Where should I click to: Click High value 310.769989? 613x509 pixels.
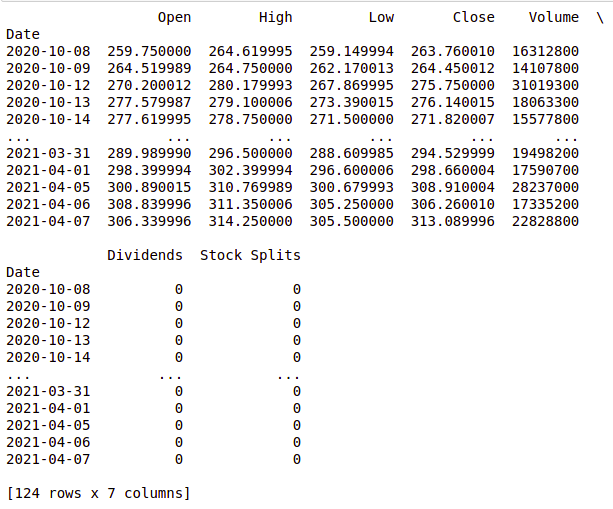point(250,187)
